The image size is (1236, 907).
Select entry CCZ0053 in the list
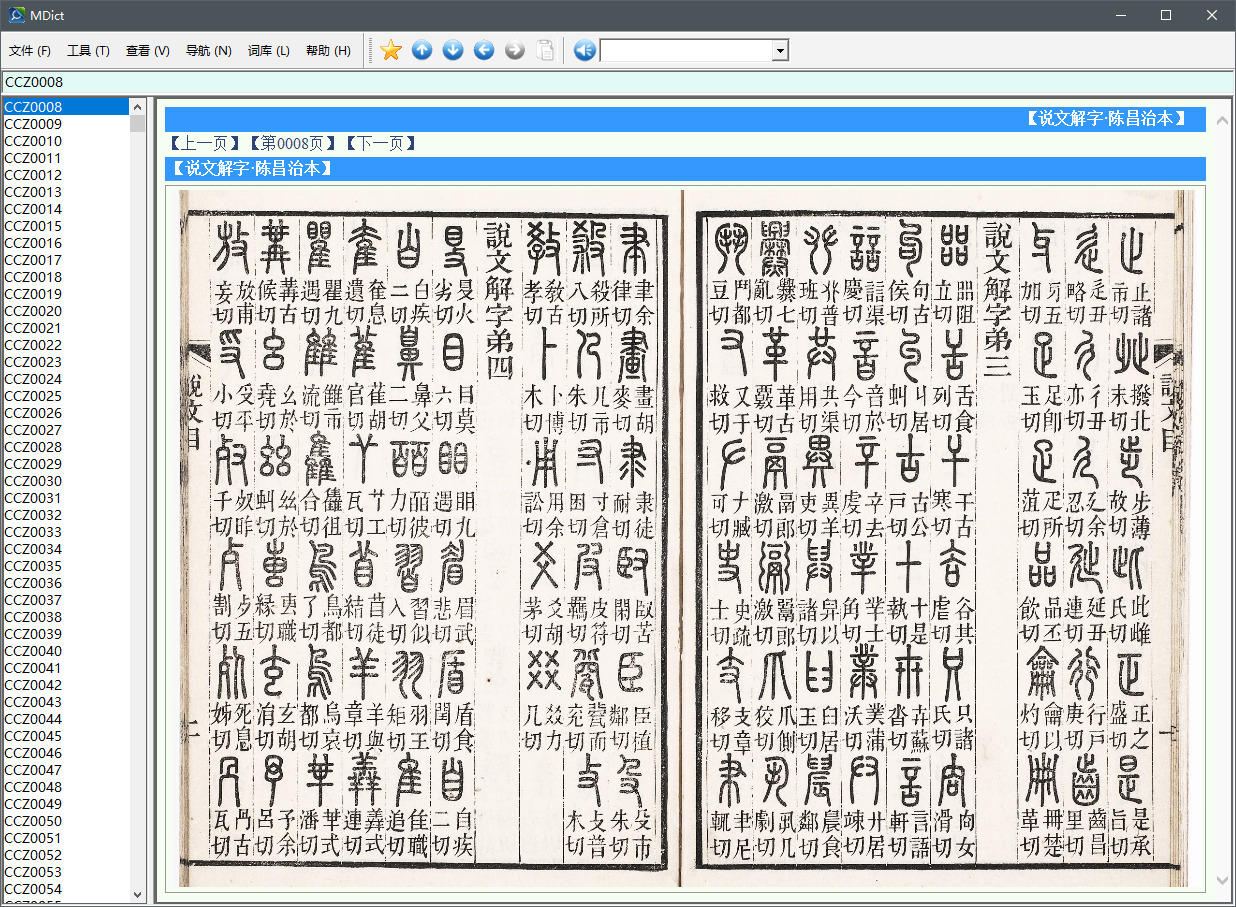(65, 872)
